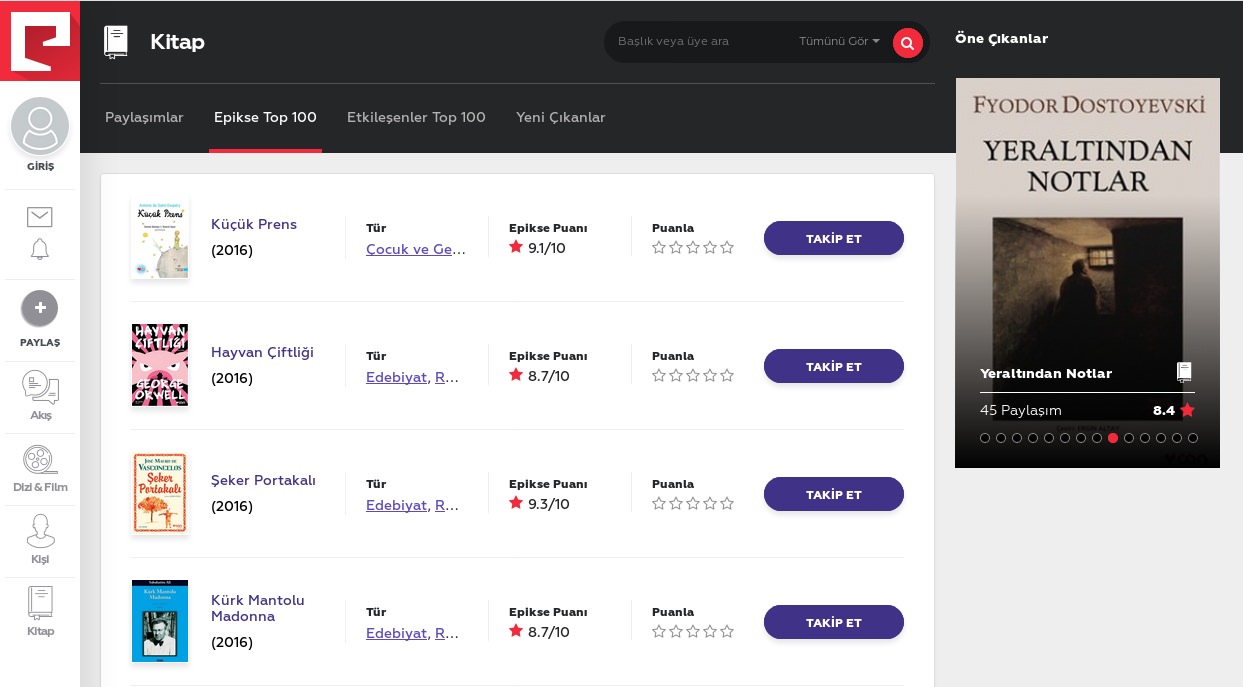
Task: Rate Şeker Portakalı four stars
Action: (x=710, y=504)
